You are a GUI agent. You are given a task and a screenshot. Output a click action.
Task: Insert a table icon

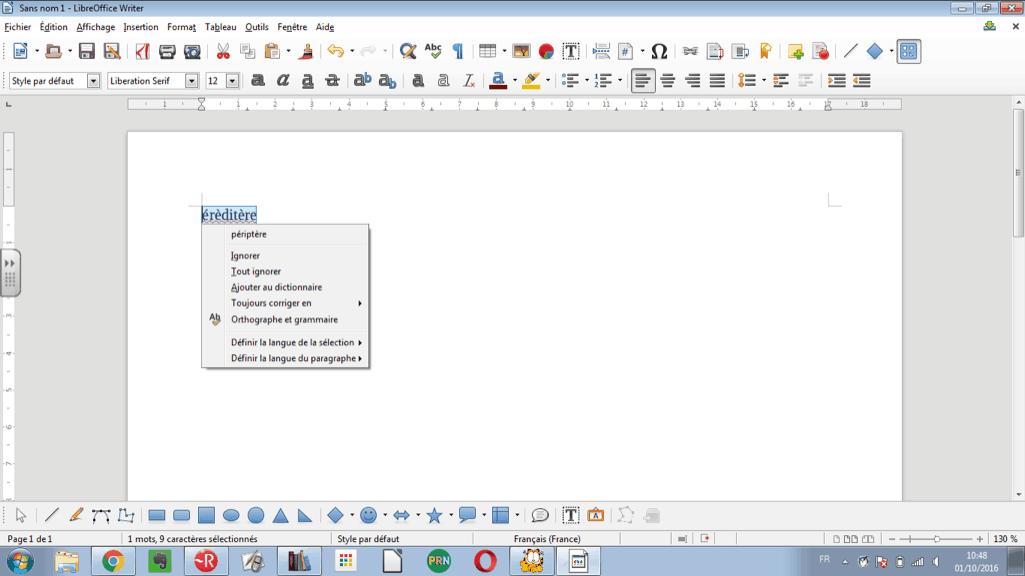pos(487,51)
